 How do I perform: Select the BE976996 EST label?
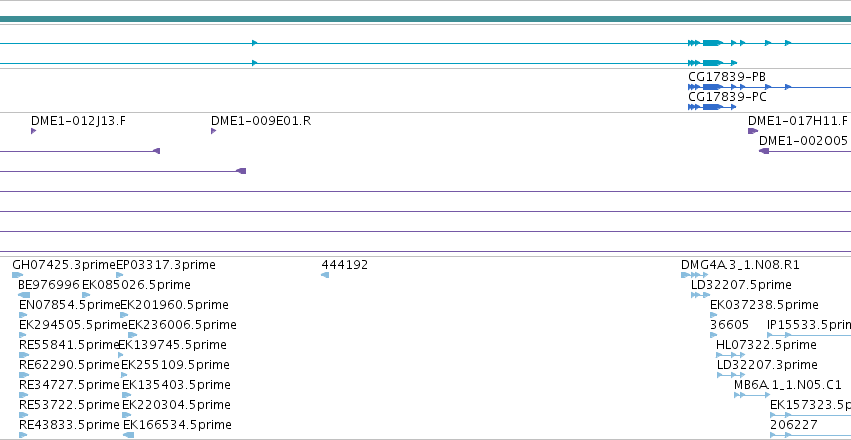pyautogui.click(x=49, y=285)
